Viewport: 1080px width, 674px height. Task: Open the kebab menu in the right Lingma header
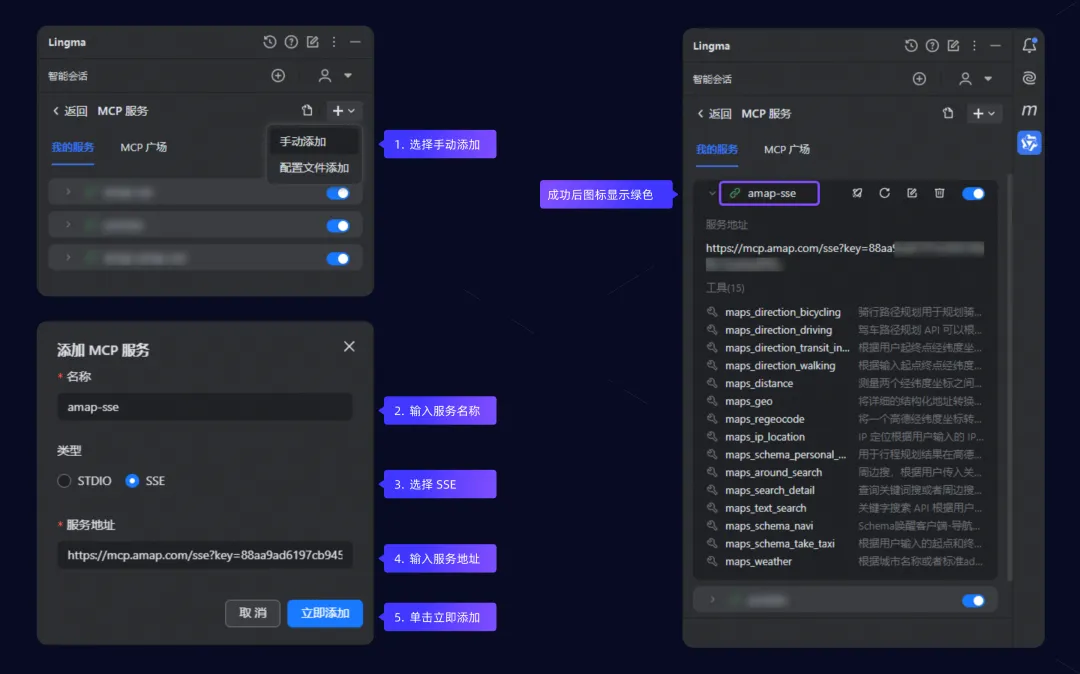coord(974,45)
